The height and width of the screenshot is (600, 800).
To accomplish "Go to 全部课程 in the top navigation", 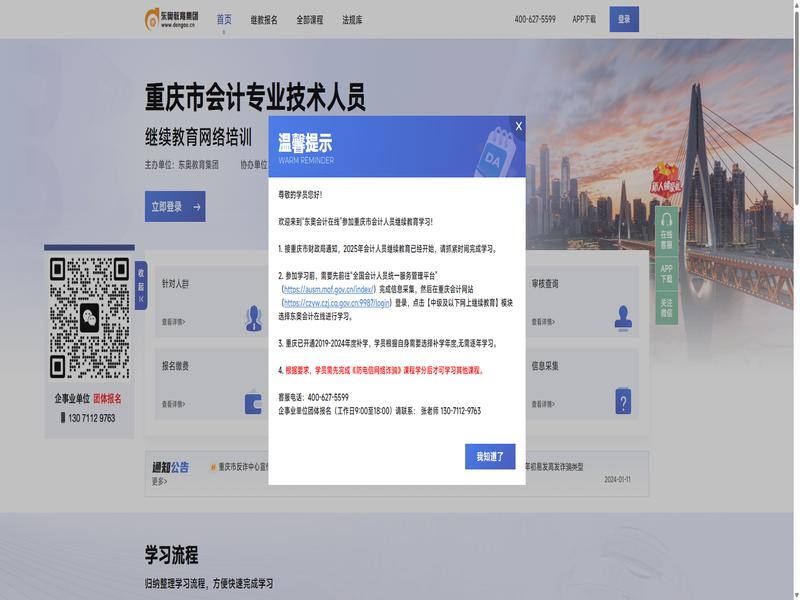I will pos(310,19).
